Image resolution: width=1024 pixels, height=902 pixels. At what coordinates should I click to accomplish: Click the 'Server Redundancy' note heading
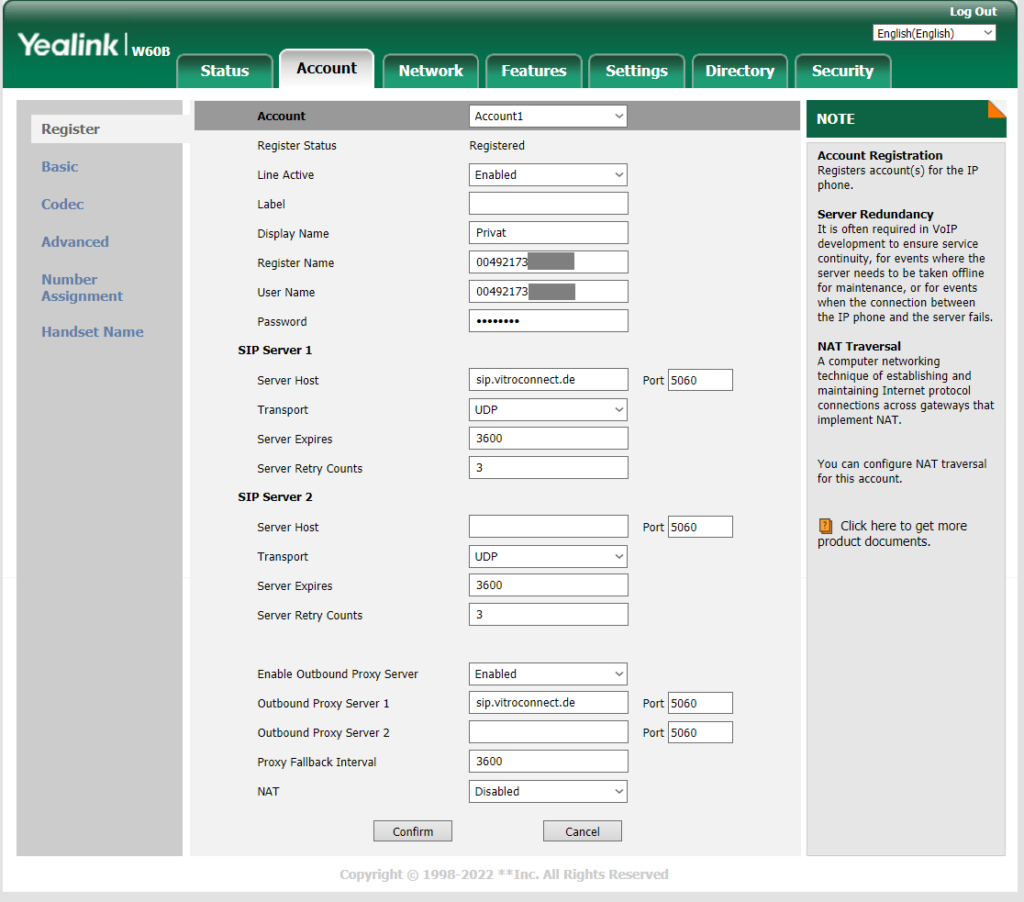tap(875, 214)
